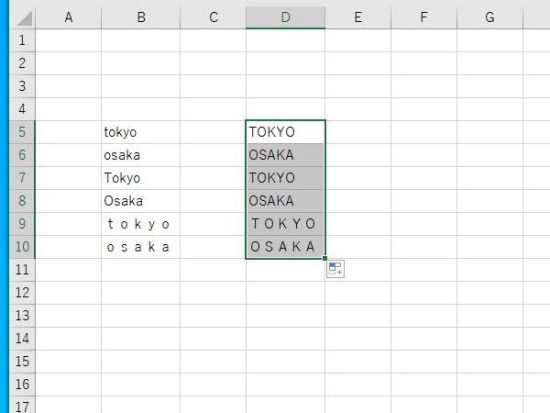Select column B header
This screenshot has width=550, height=413.
(x=141, y=17)
